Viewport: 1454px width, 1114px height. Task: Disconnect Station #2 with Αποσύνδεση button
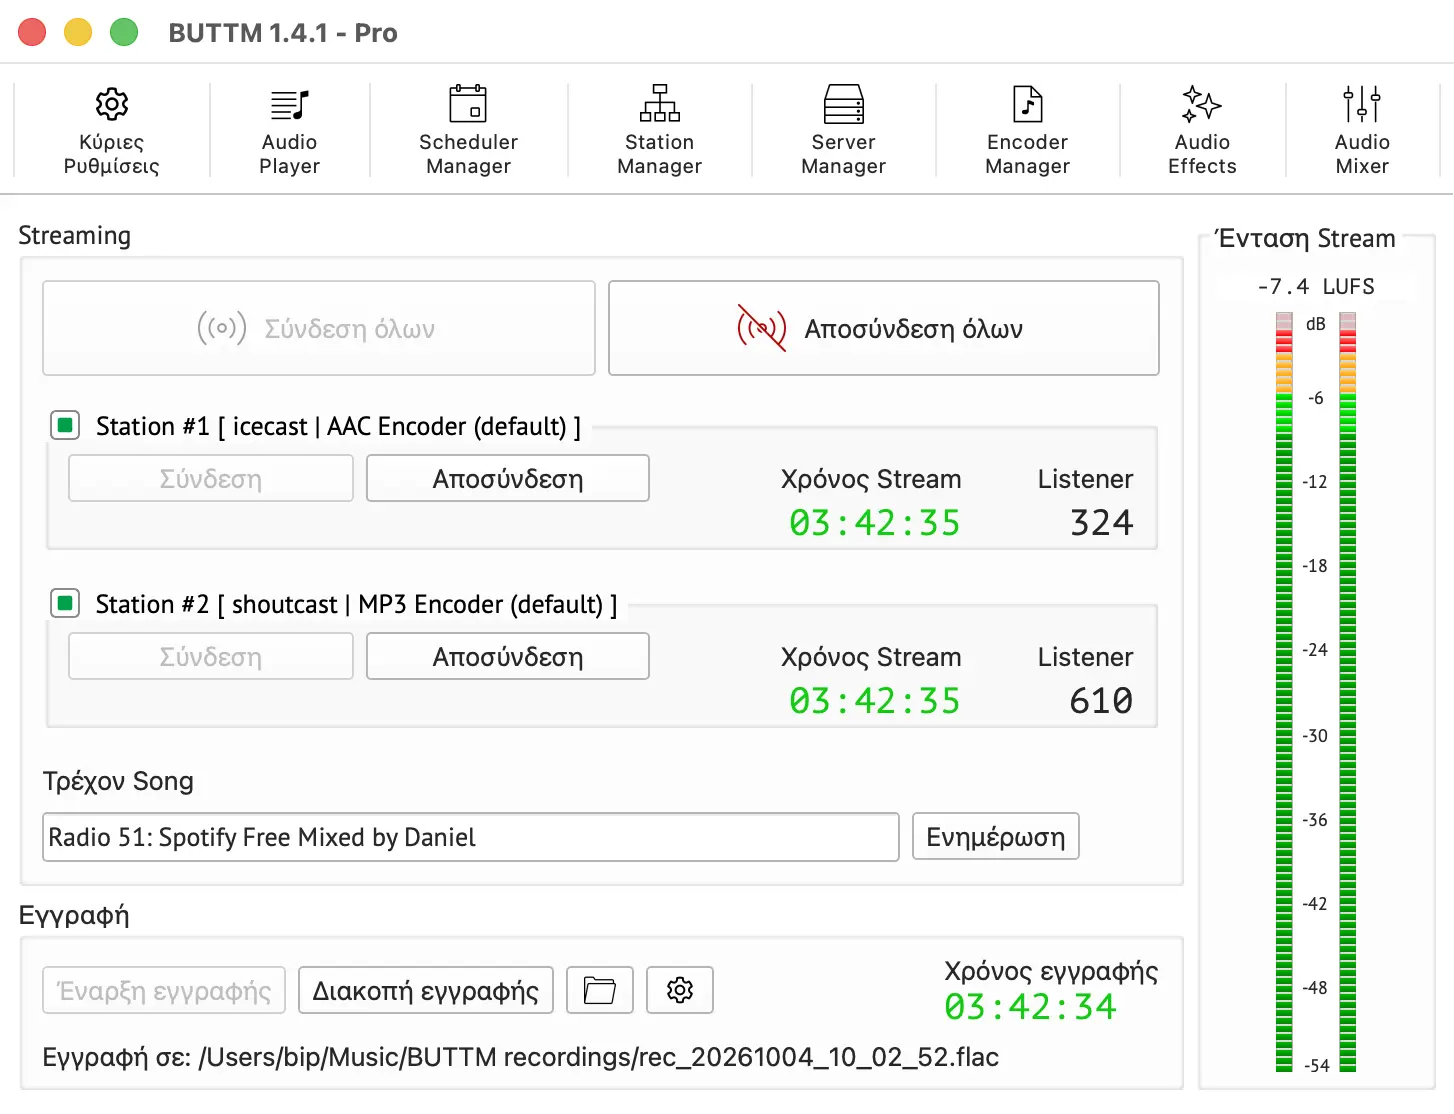point(508,657)
